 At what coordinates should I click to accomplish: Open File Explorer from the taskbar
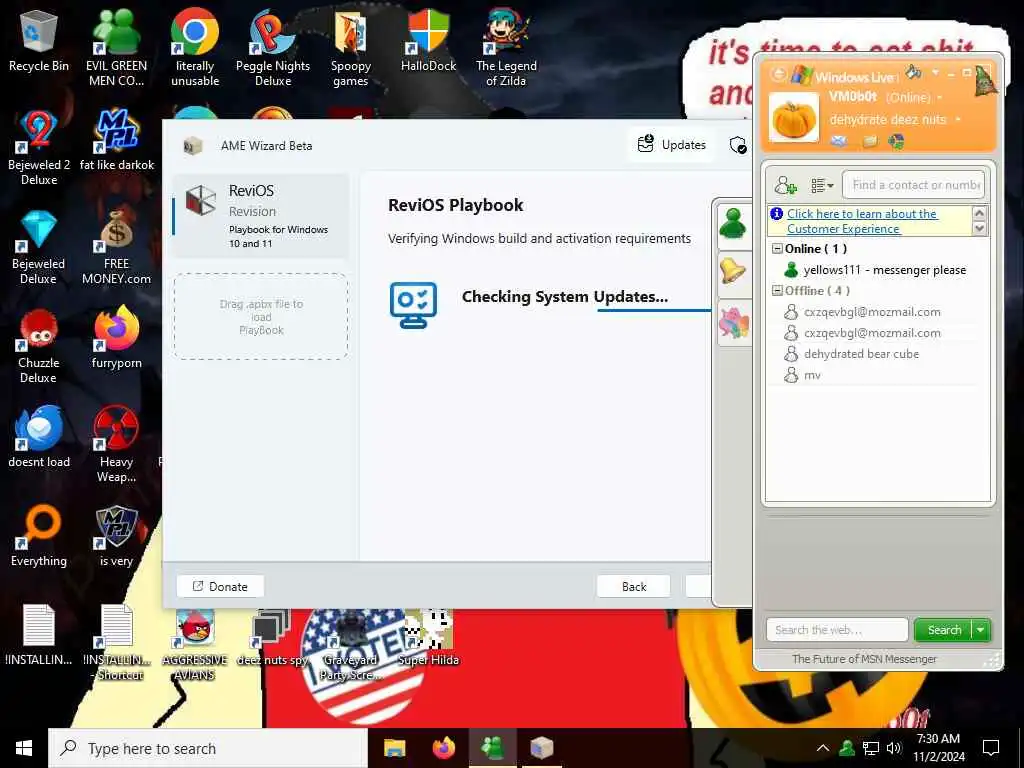point(394,748)
